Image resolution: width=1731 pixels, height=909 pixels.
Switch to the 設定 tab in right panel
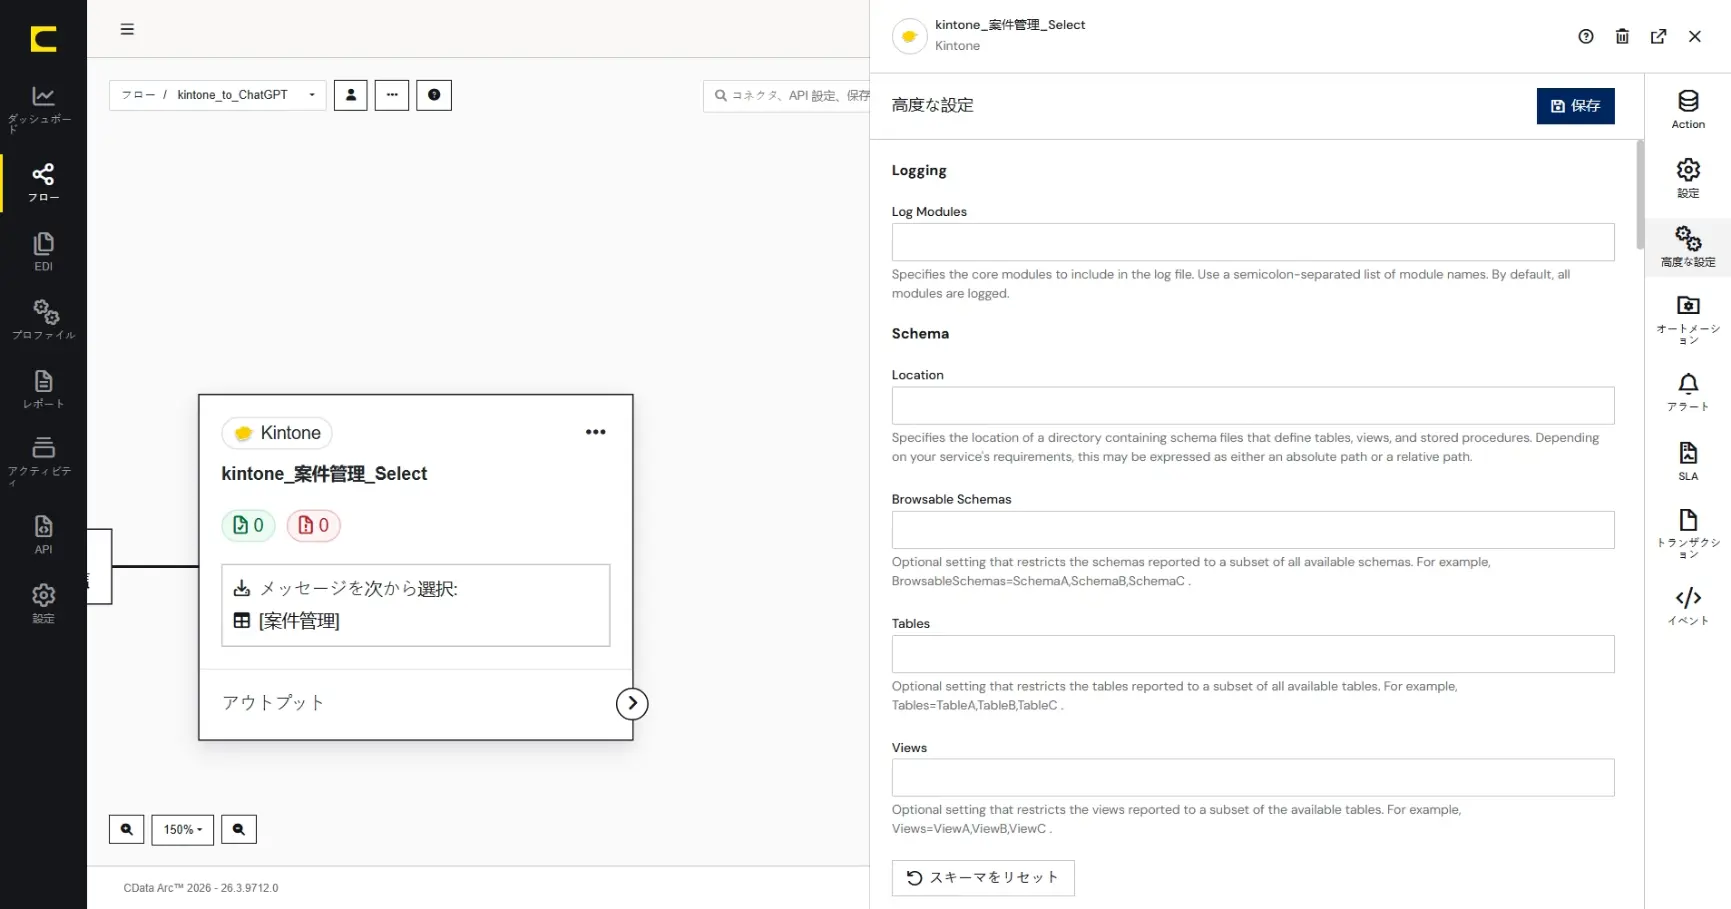[x=1688, y=179]
